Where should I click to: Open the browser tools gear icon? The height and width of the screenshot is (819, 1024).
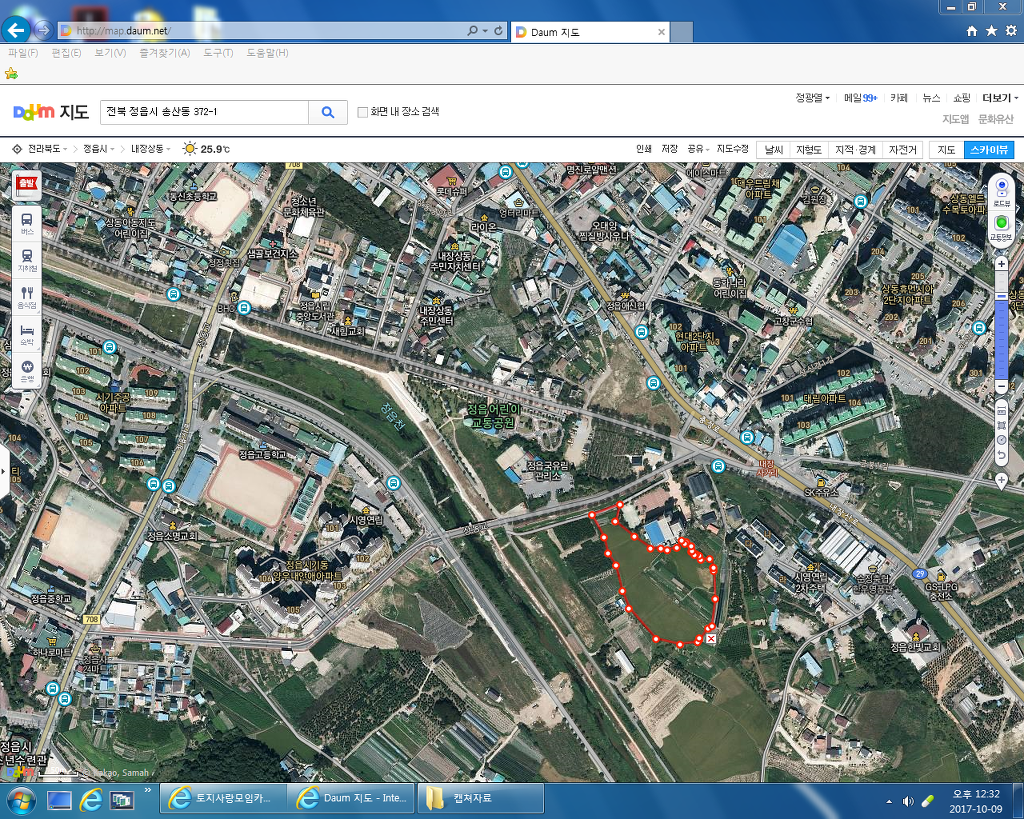click(1011, 31)
